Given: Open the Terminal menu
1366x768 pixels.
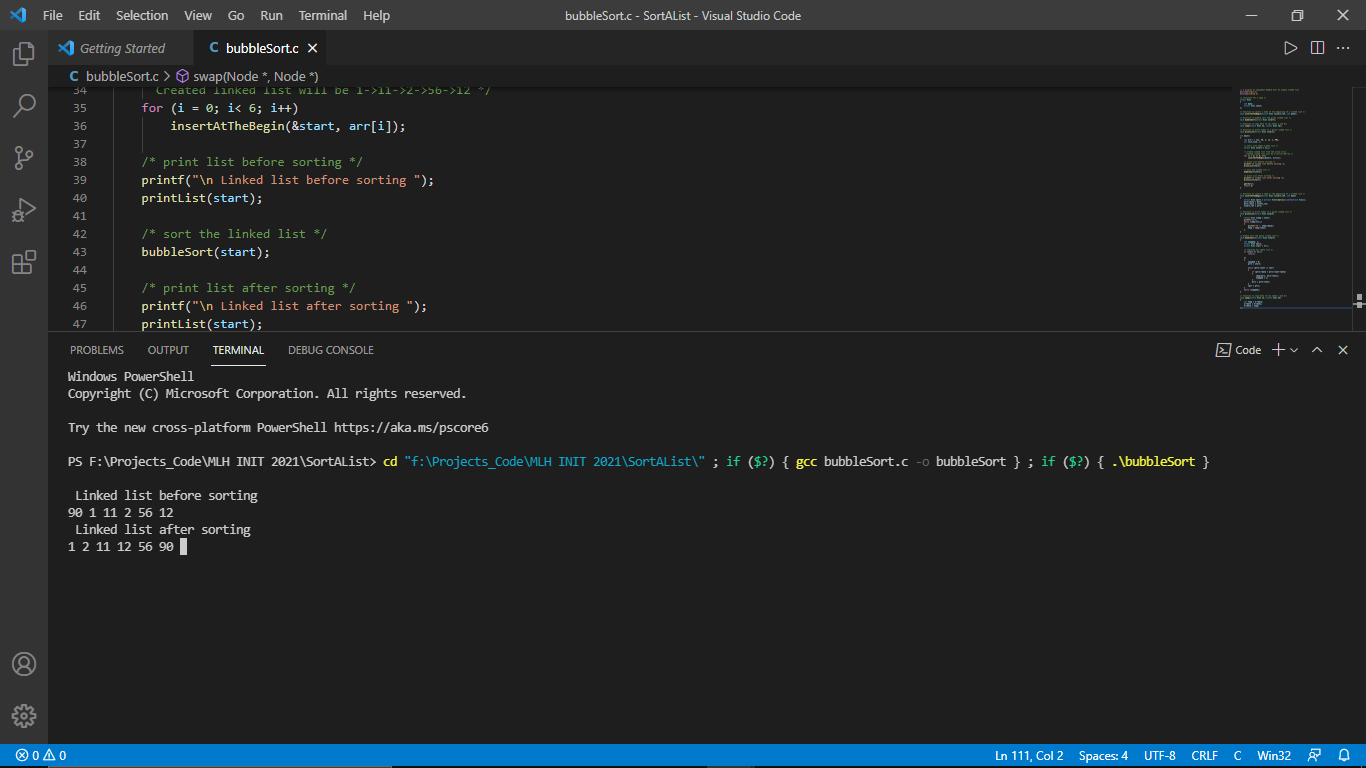Looking at the screenshot, I should [322, 16].
